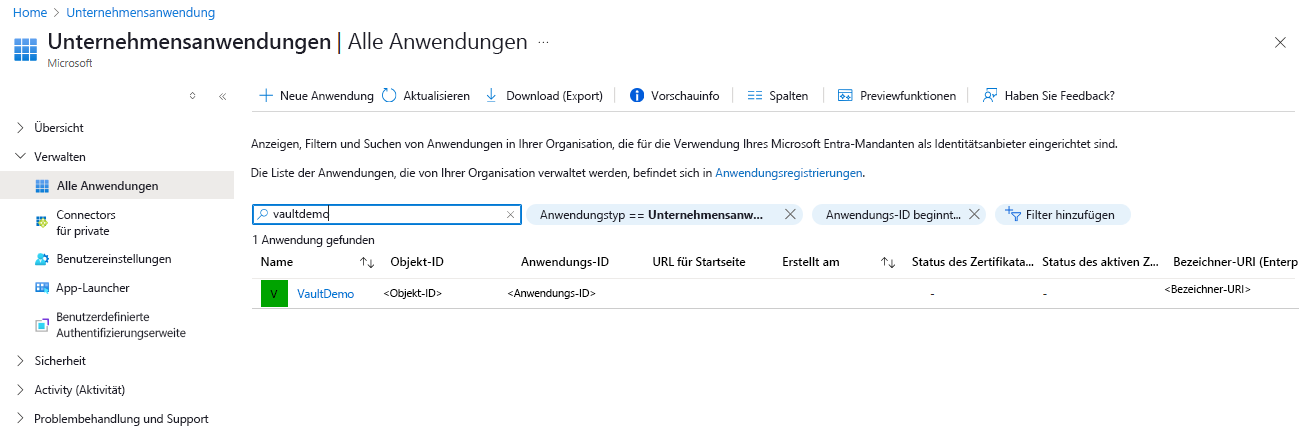The height and width of the screenshot is (445, 1299).
Task: Click Download (Export) toolbar text
Action: point(555,96)
